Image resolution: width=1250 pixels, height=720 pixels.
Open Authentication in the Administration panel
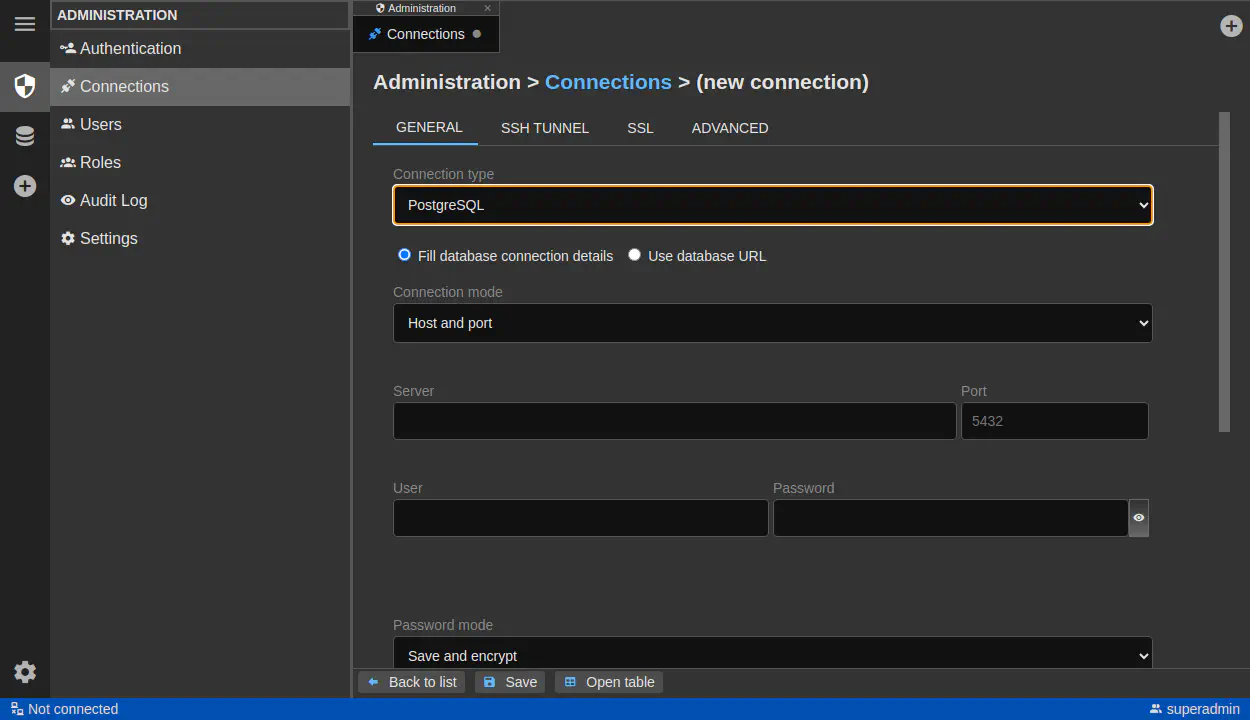click(x=200, y=48)
